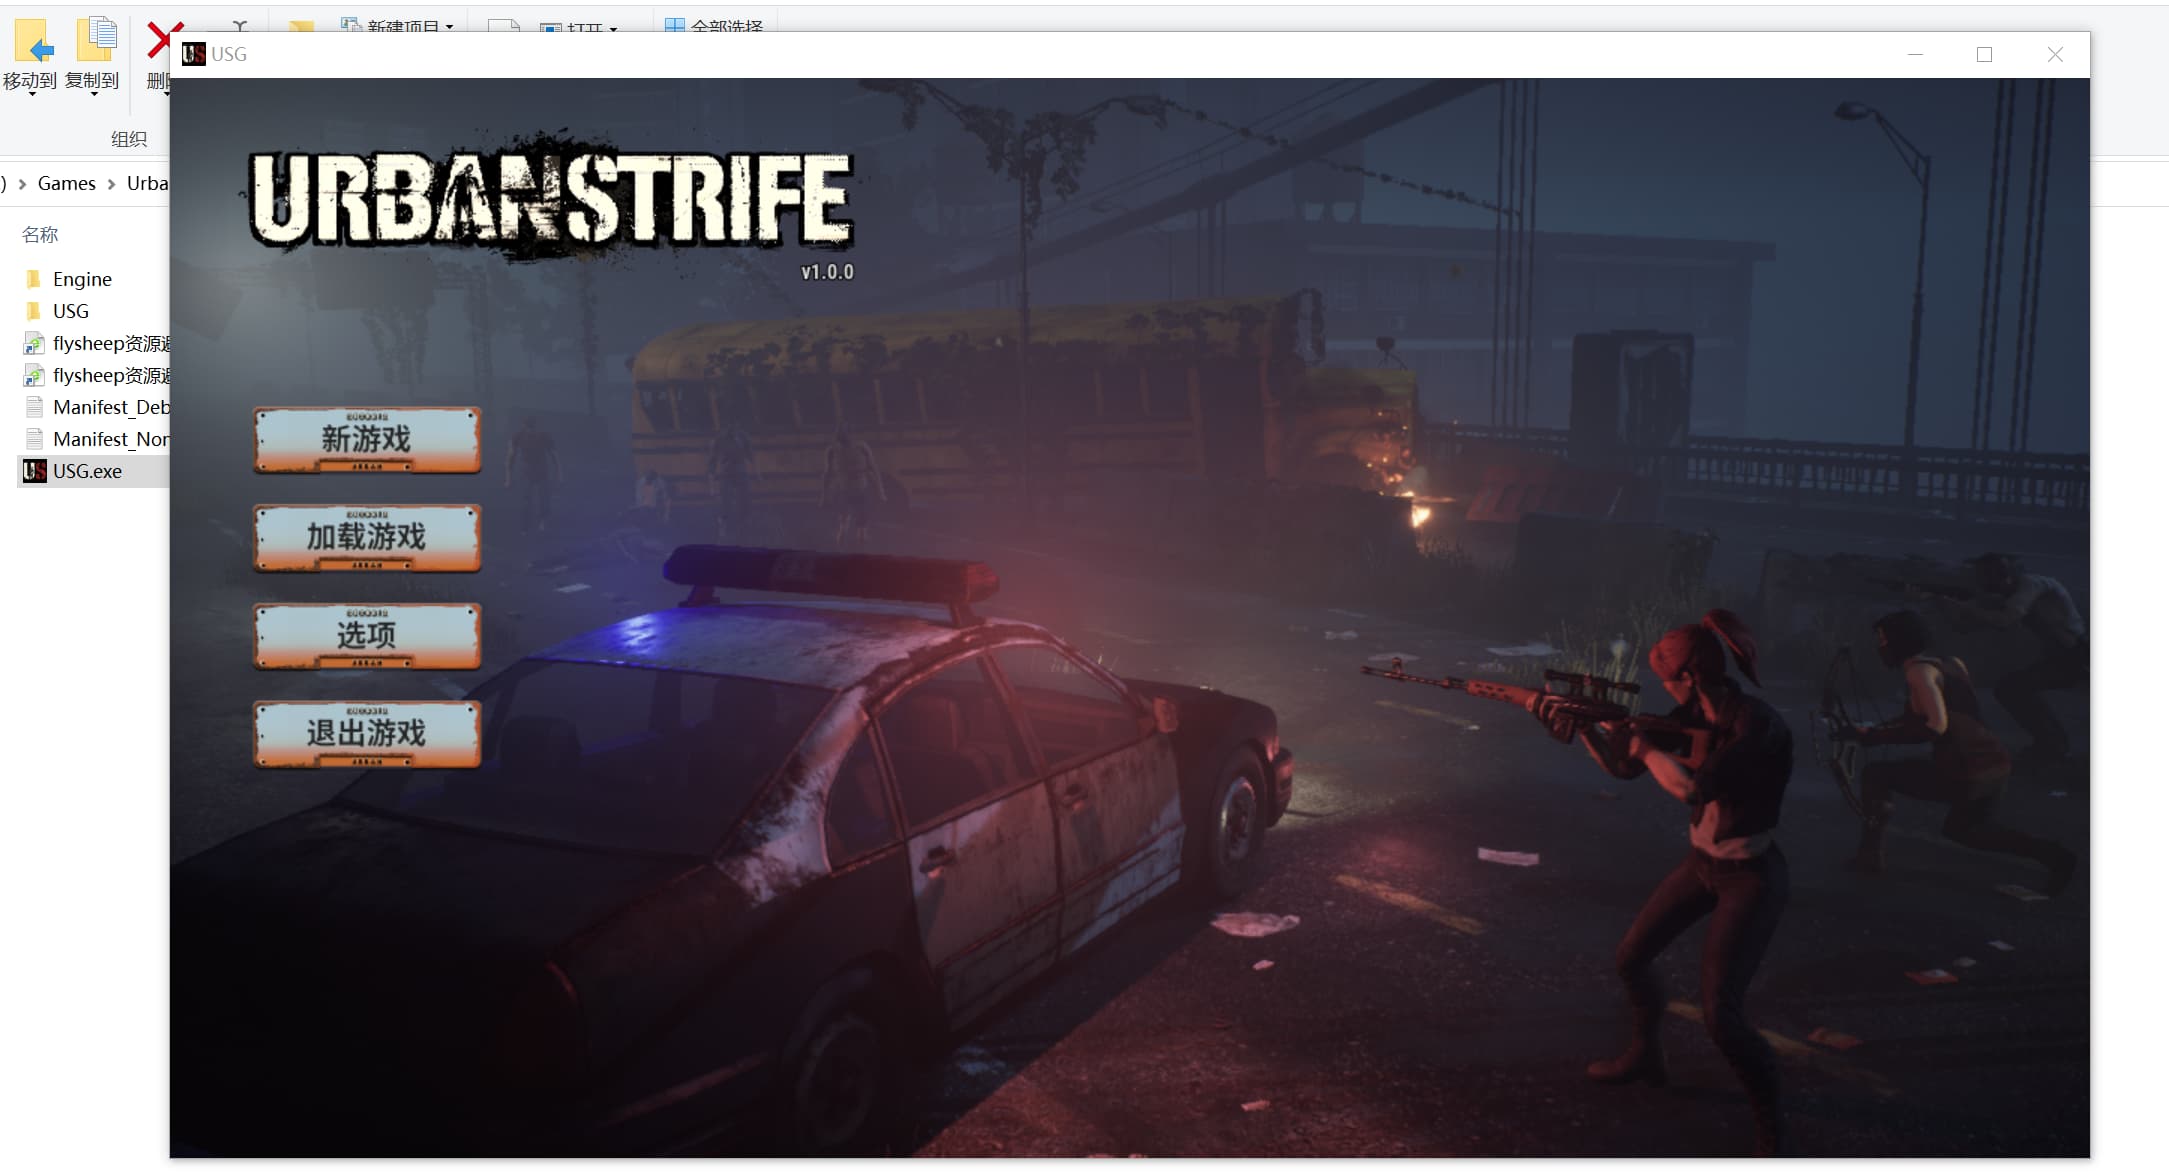Expand the chevron before Games in breadcrumb
2169x1176 pixels.
(22, 184)
